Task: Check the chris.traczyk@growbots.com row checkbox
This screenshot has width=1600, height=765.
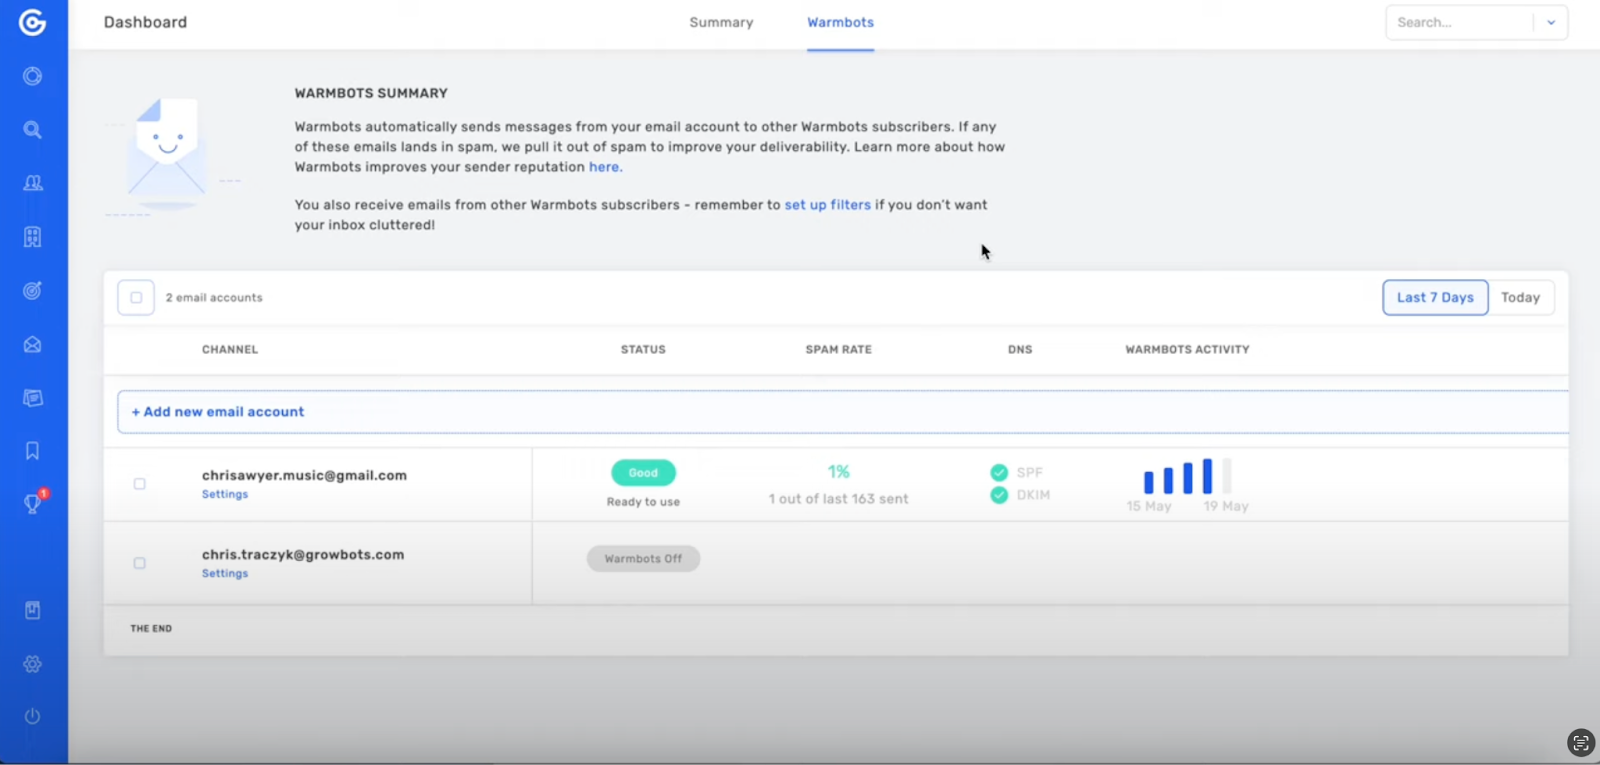Action: [140, 563]
